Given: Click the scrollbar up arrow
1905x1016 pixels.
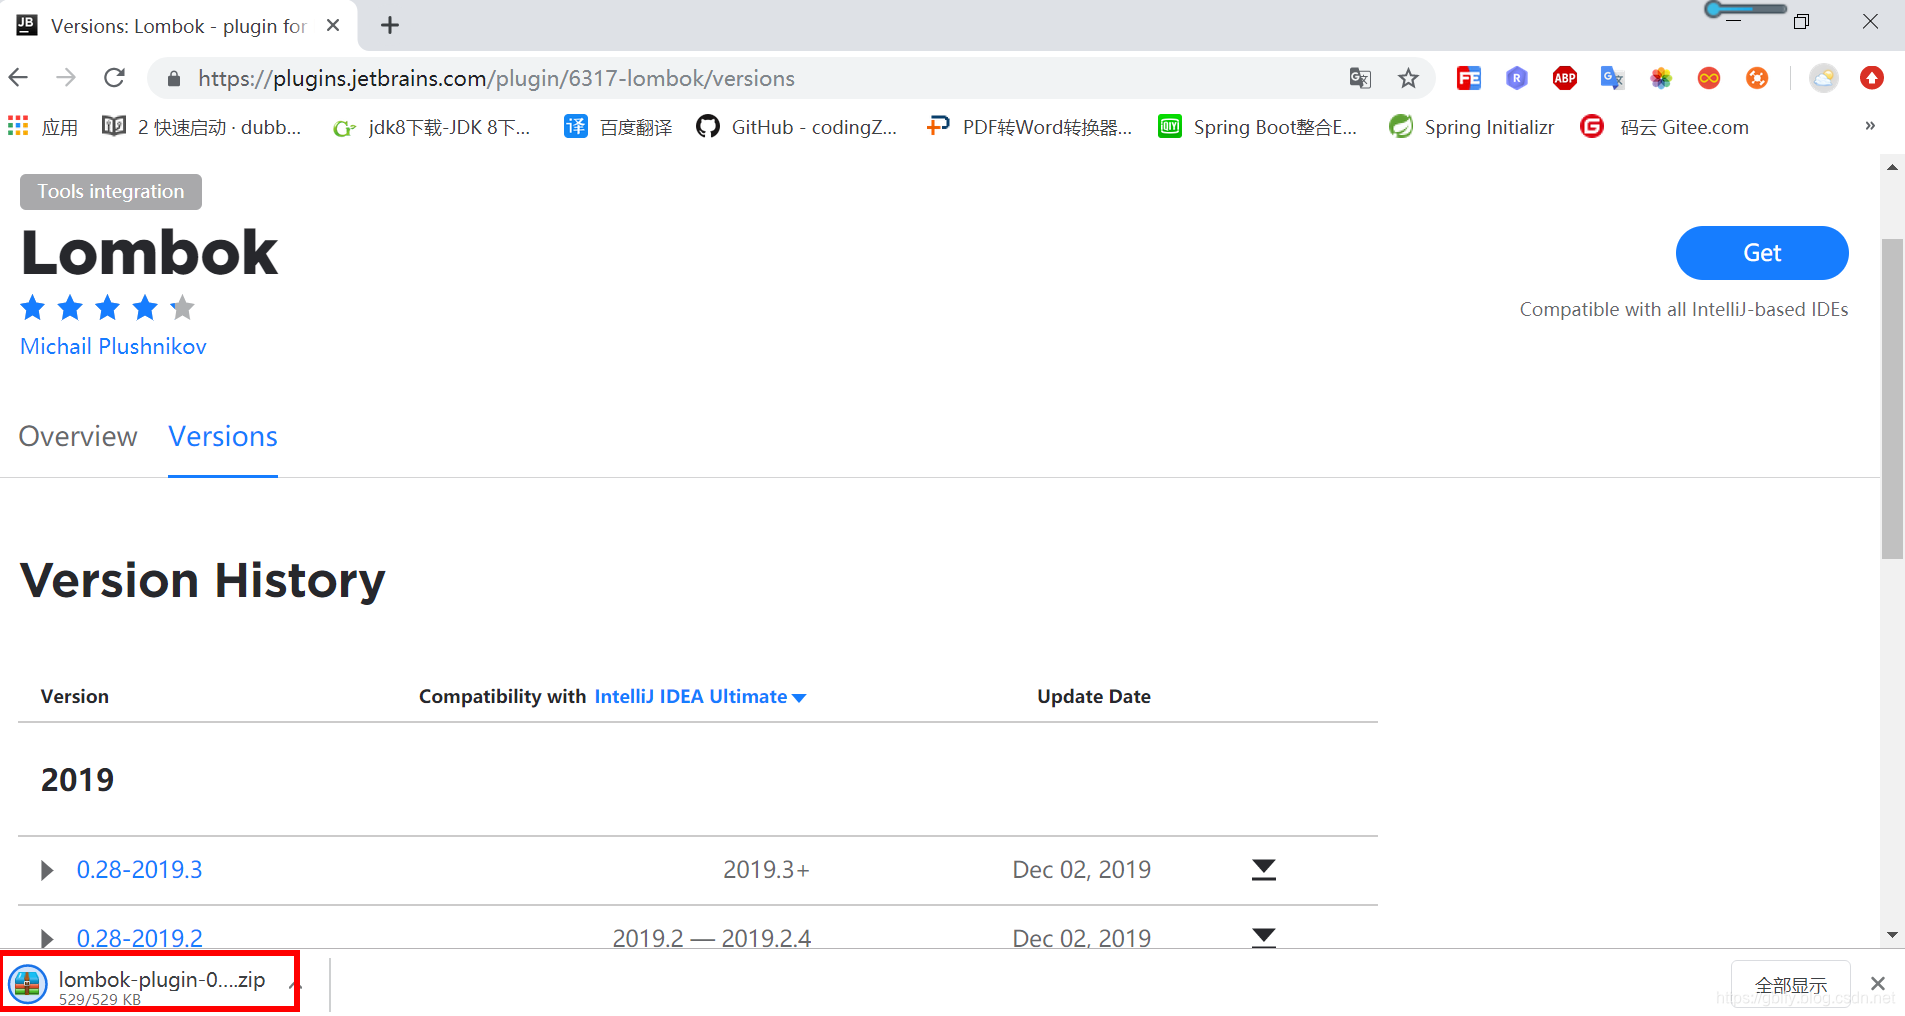Looking at the screenshot, I should [1892, 167].
